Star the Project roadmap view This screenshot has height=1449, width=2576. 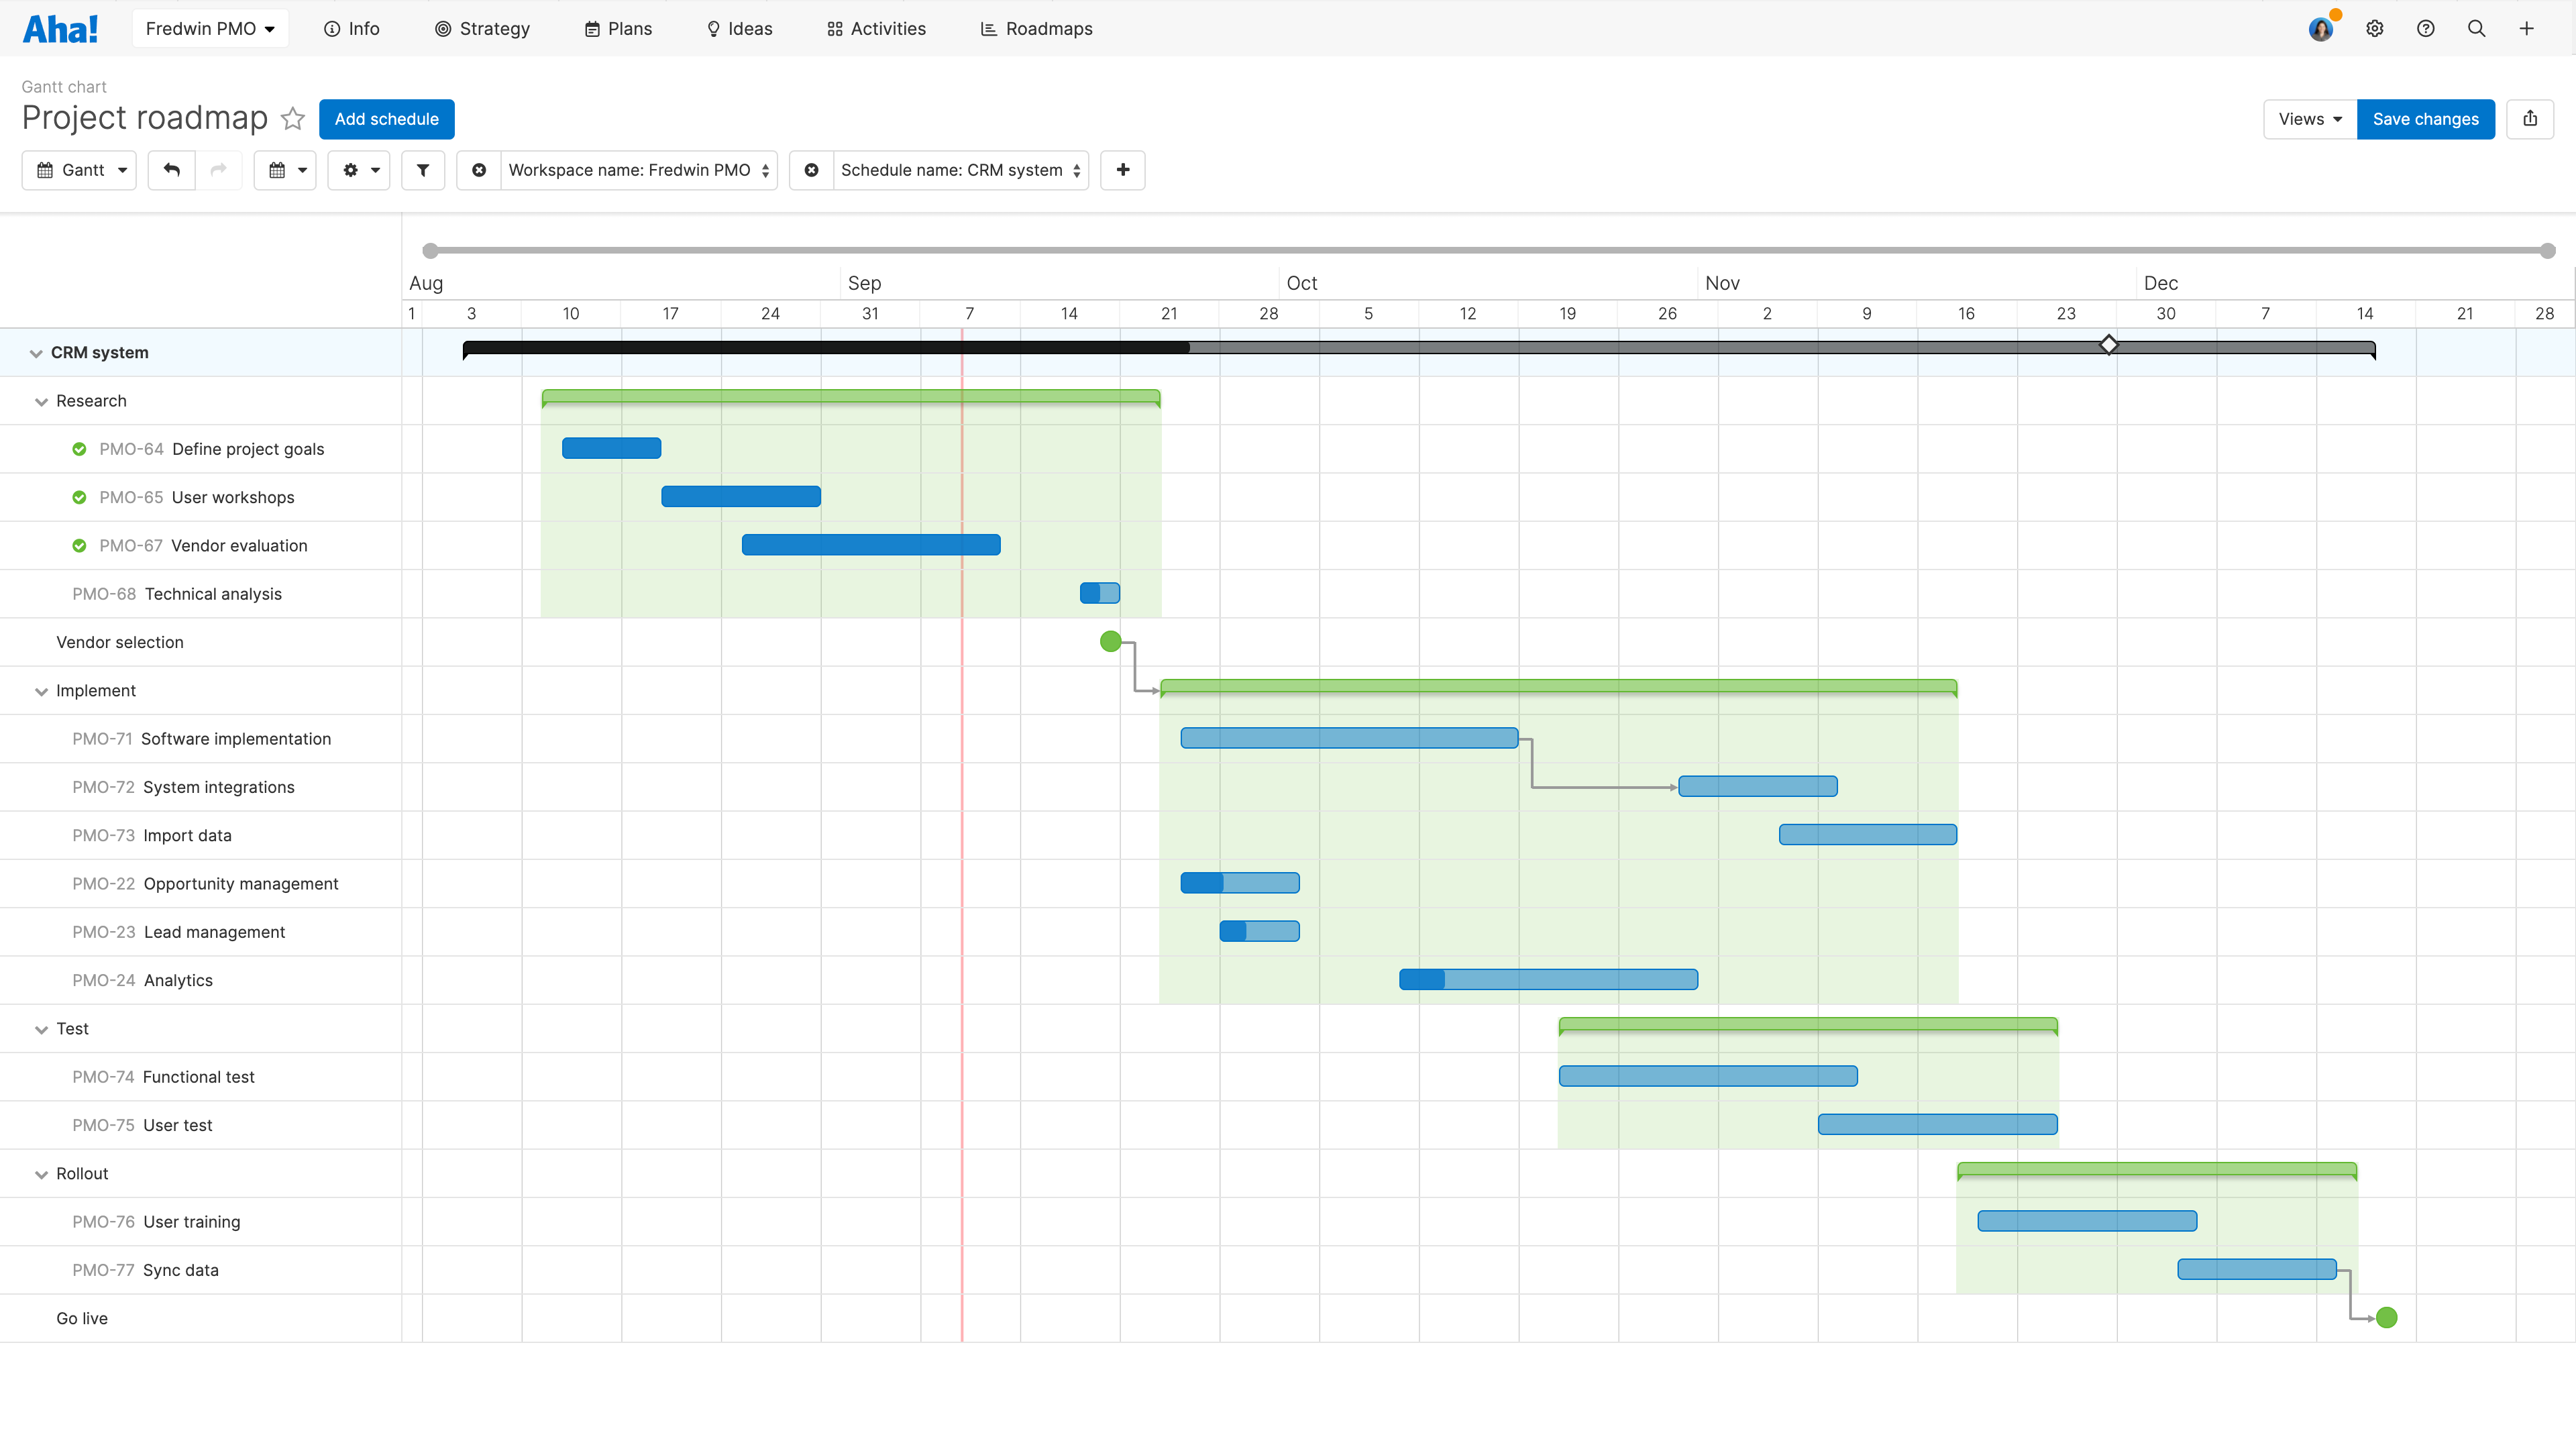(292, 119)
